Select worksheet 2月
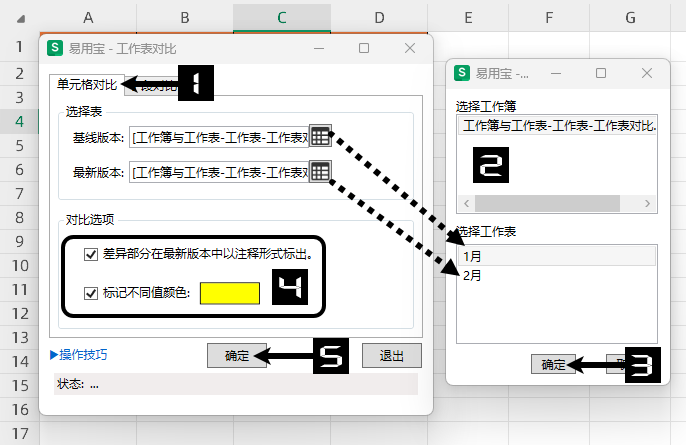 click(557, 275)
